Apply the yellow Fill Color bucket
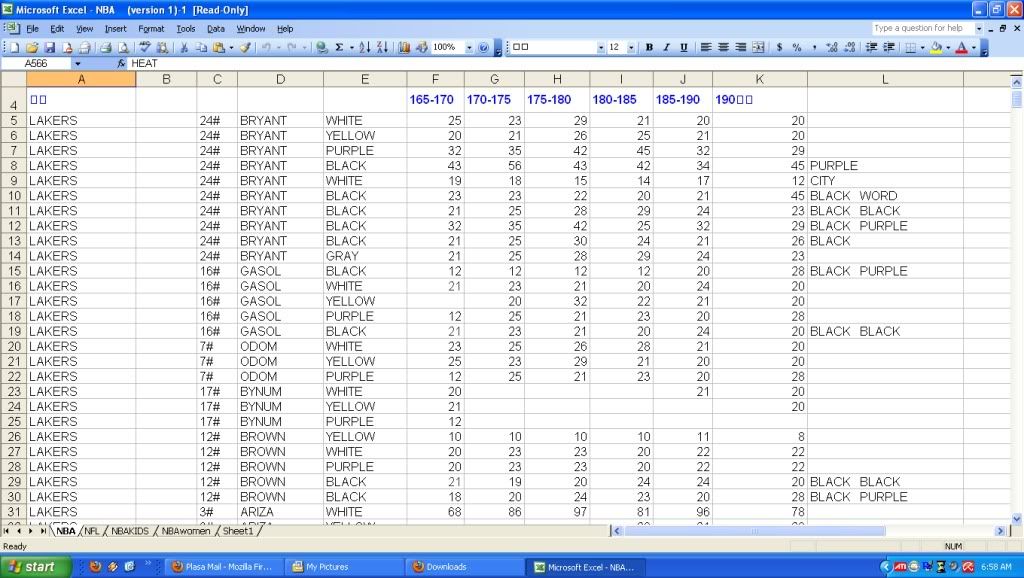The image size is (1024, 578). pos(936,47)
